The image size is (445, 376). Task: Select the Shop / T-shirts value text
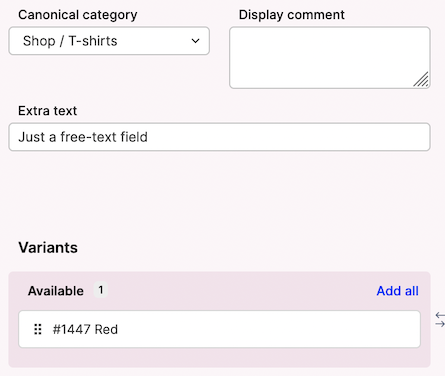tap(70, 41)
